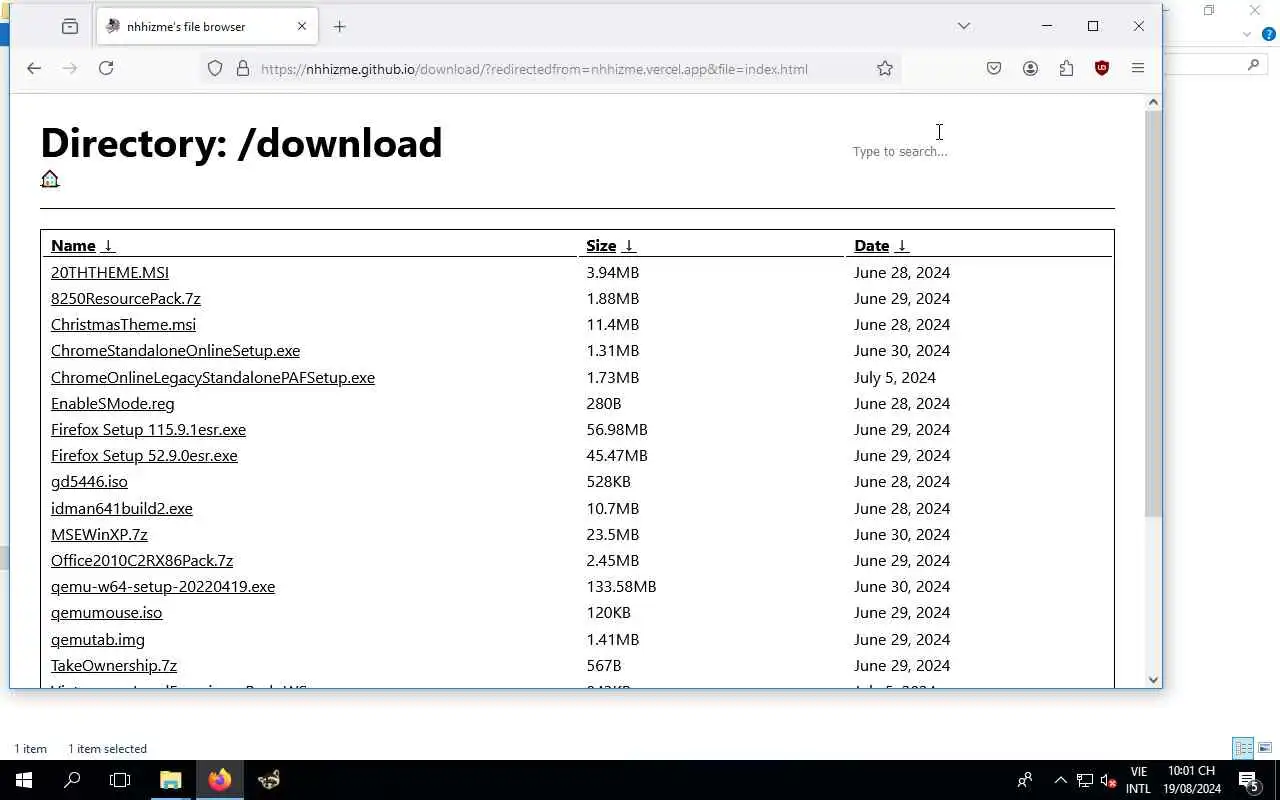The width and height of the screenshot is (1280, 800).
Task: Open File Explorer from the taskbar
Action: click(171, 780)
